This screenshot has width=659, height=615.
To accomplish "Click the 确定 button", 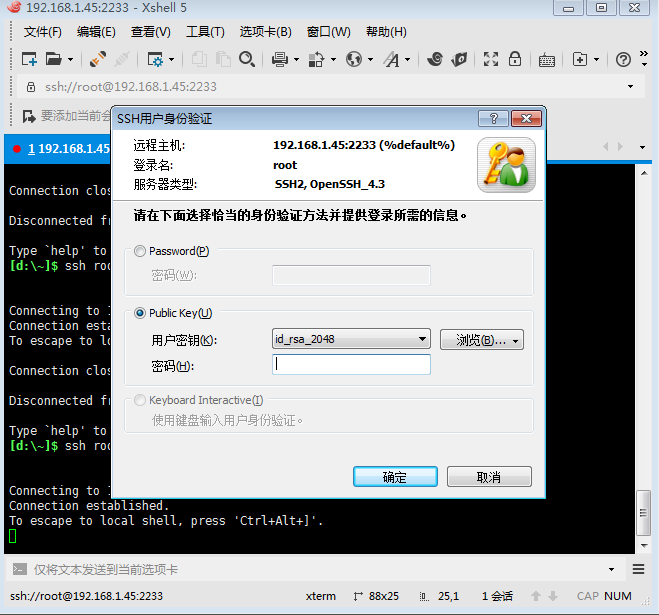I will tap(395, 477).
